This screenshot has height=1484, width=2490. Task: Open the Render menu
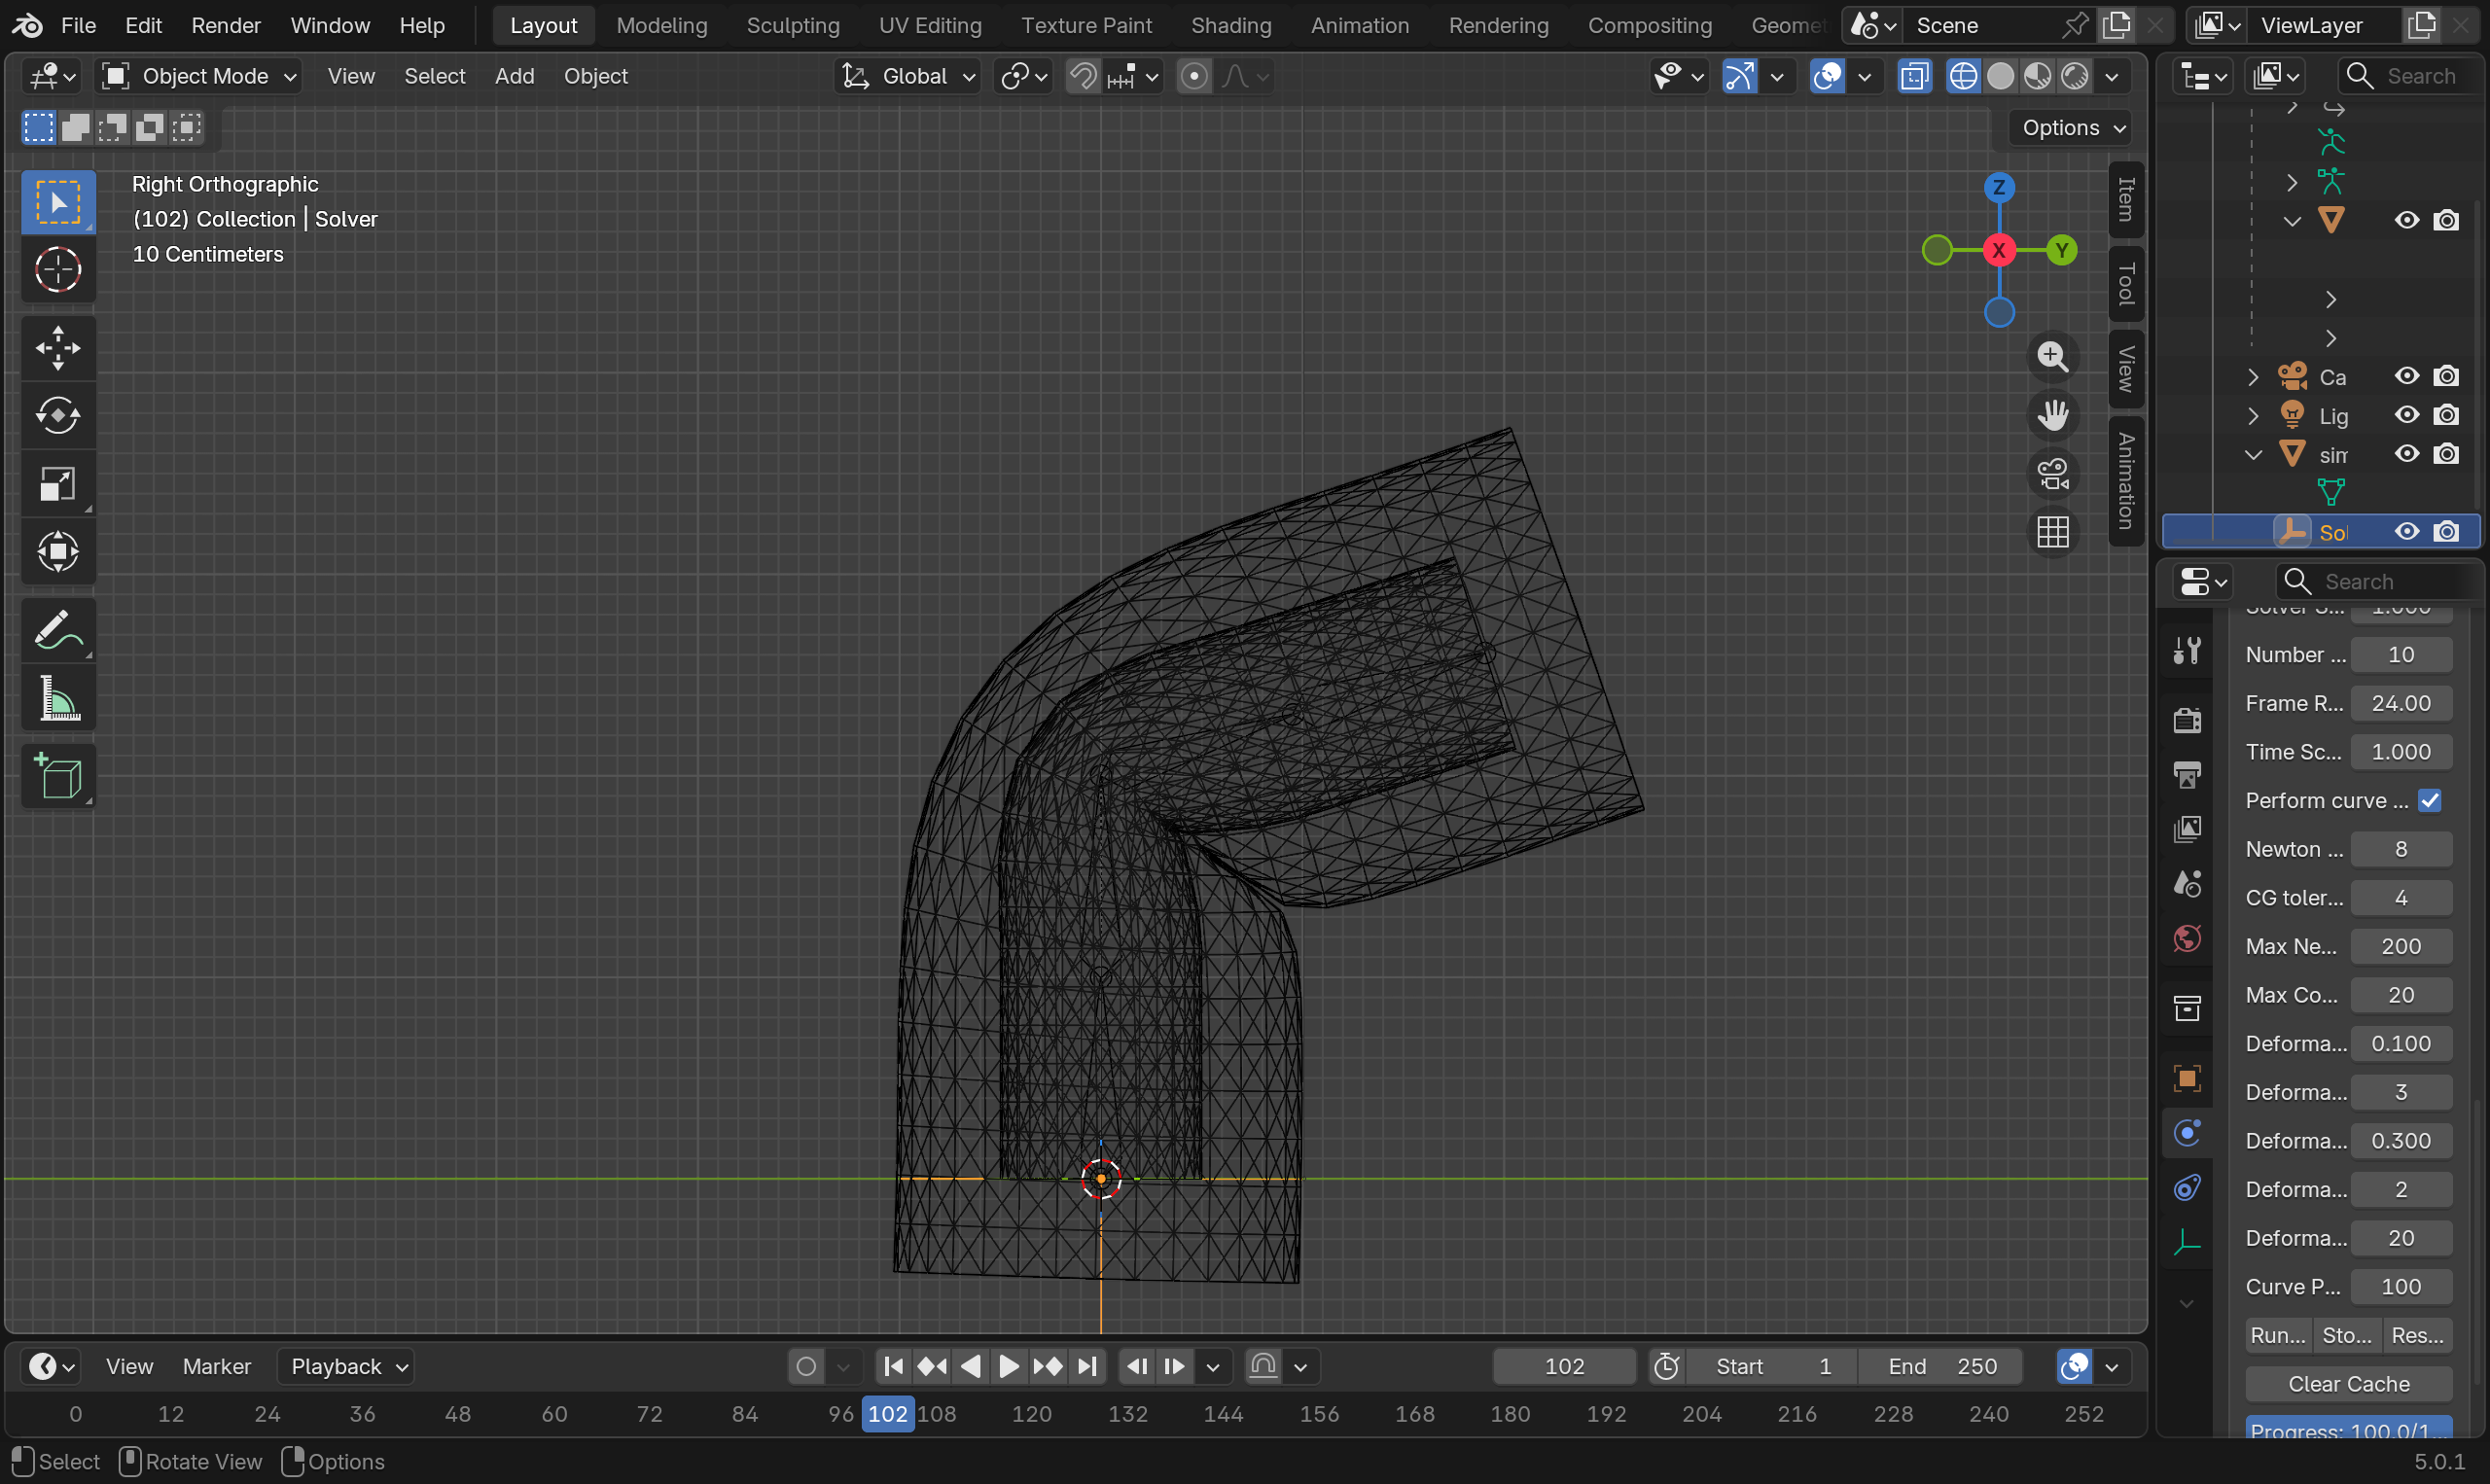[x=225, y=25]
